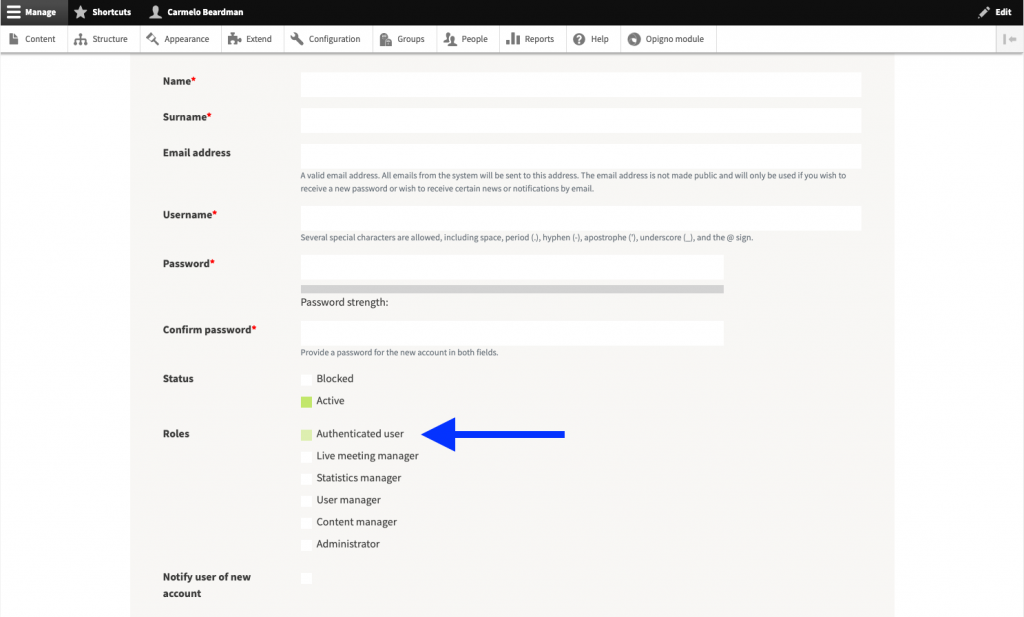The image size is (1024, 617).
Task: Toggle Notify user of new account checkbox
Action: tap(306, 578)
